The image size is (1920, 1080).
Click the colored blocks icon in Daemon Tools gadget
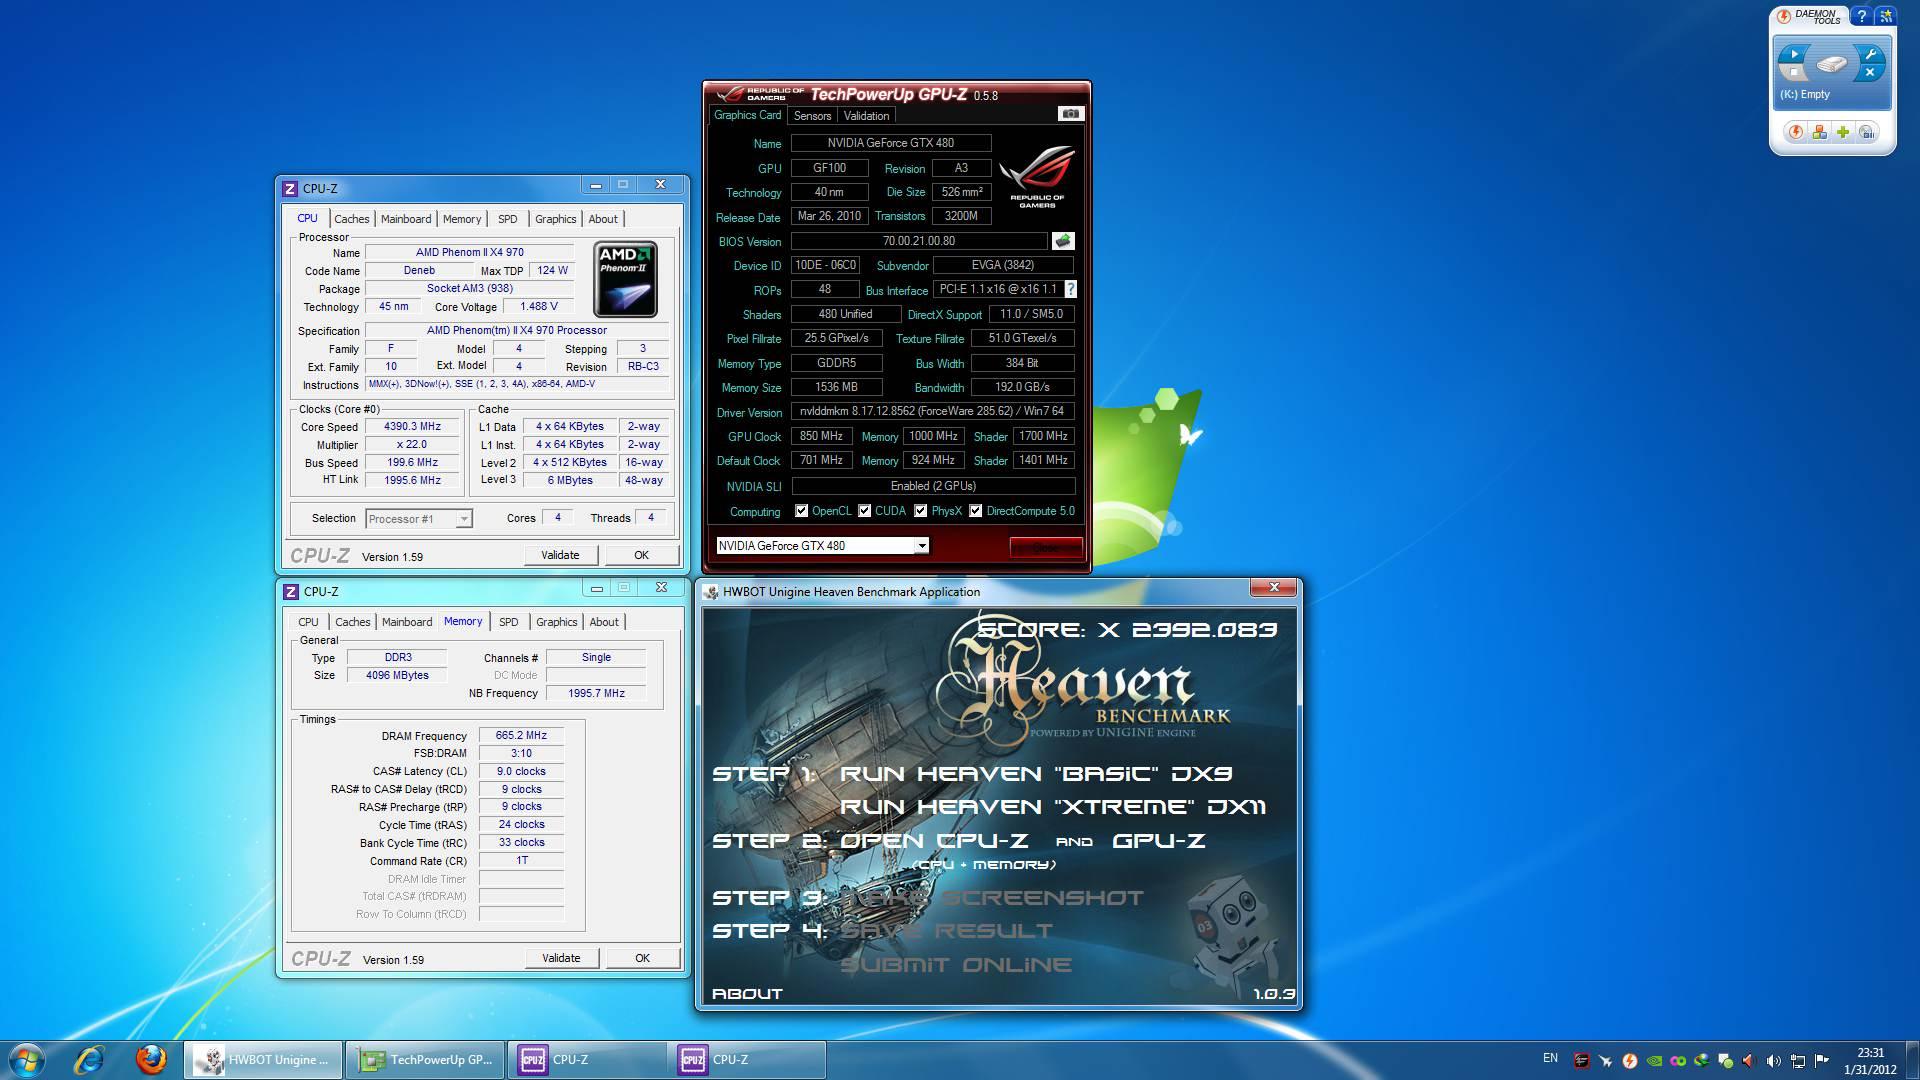(x=1819, y=132)
